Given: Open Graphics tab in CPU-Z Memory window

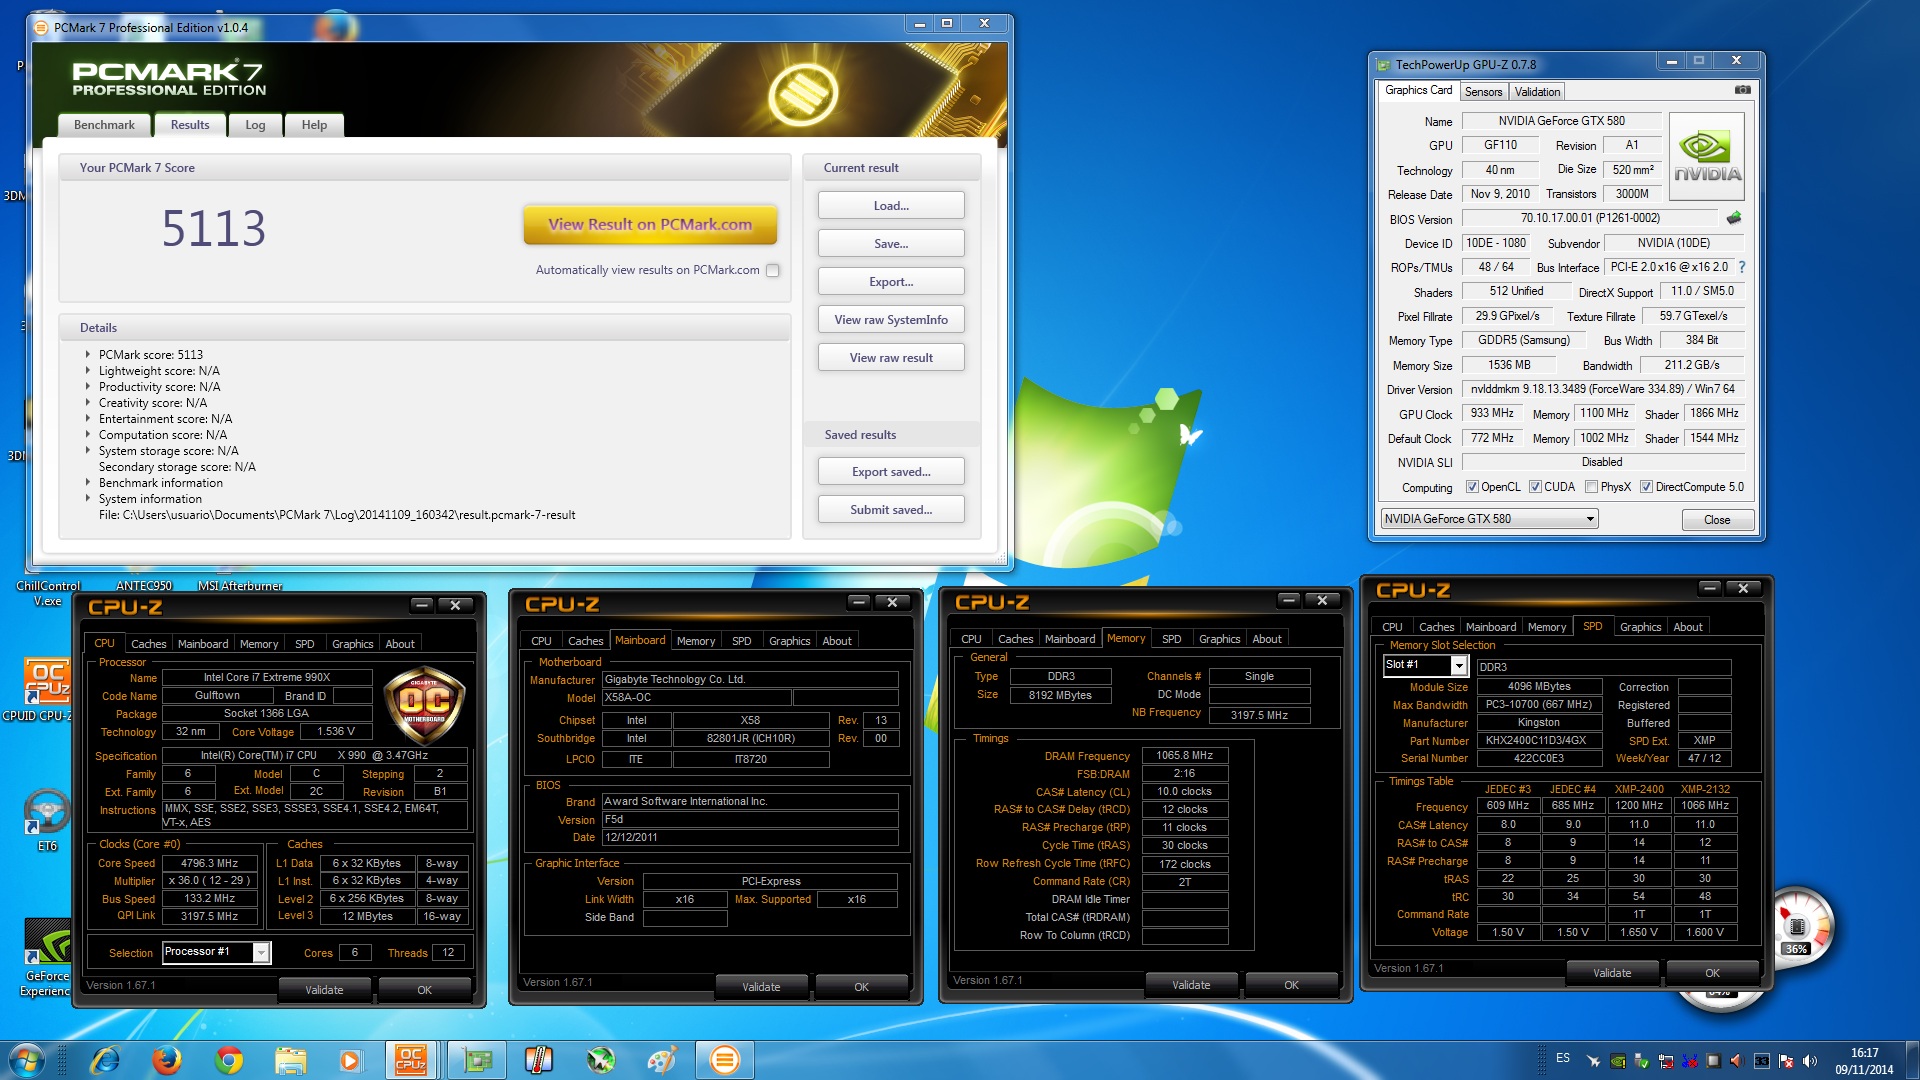Looking at the screenshot, I should (1219, 639).
